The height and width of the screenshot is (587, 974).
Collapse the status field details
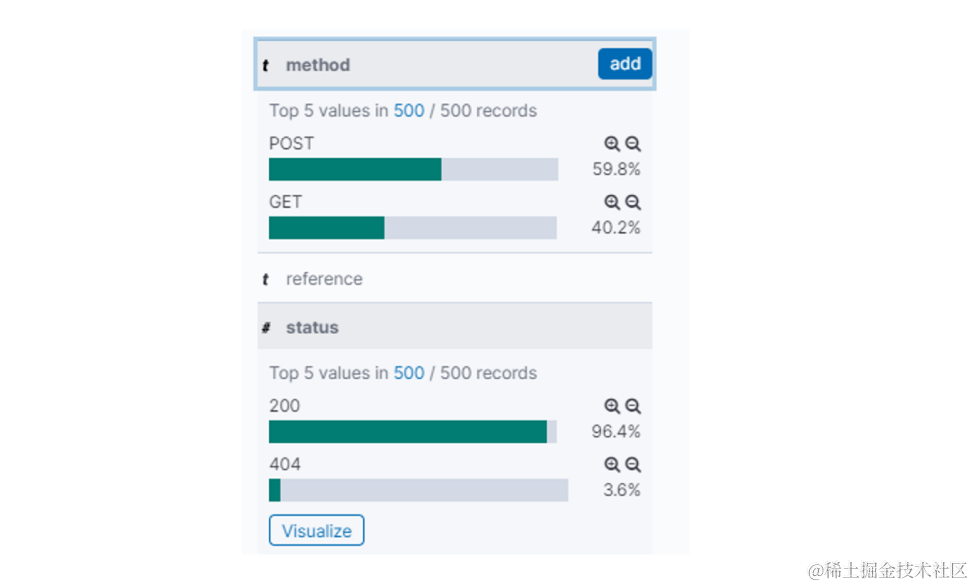point(312,327)
